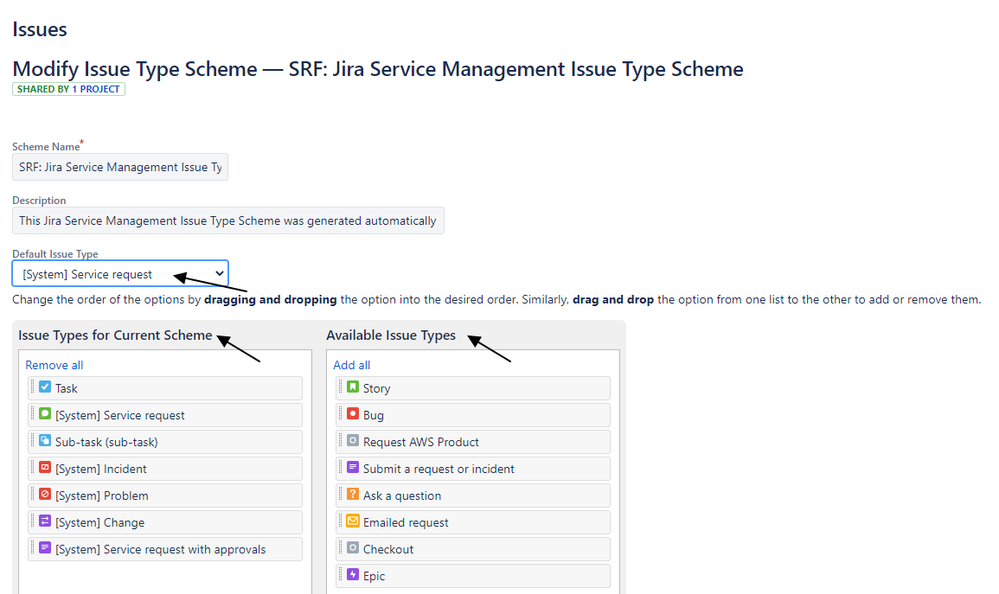Select the Task issue type label
999x594 pixels.
66,389
